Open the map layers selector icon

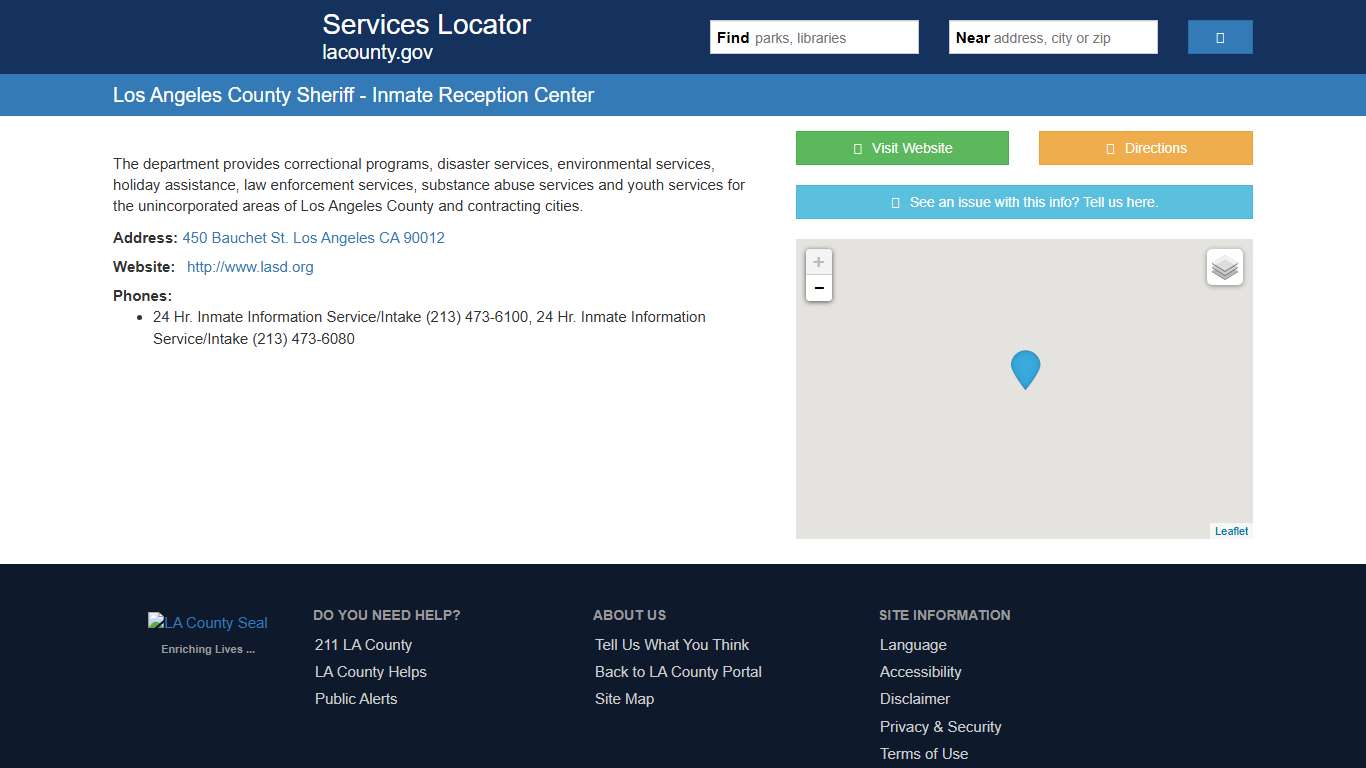coord(1224,267)
